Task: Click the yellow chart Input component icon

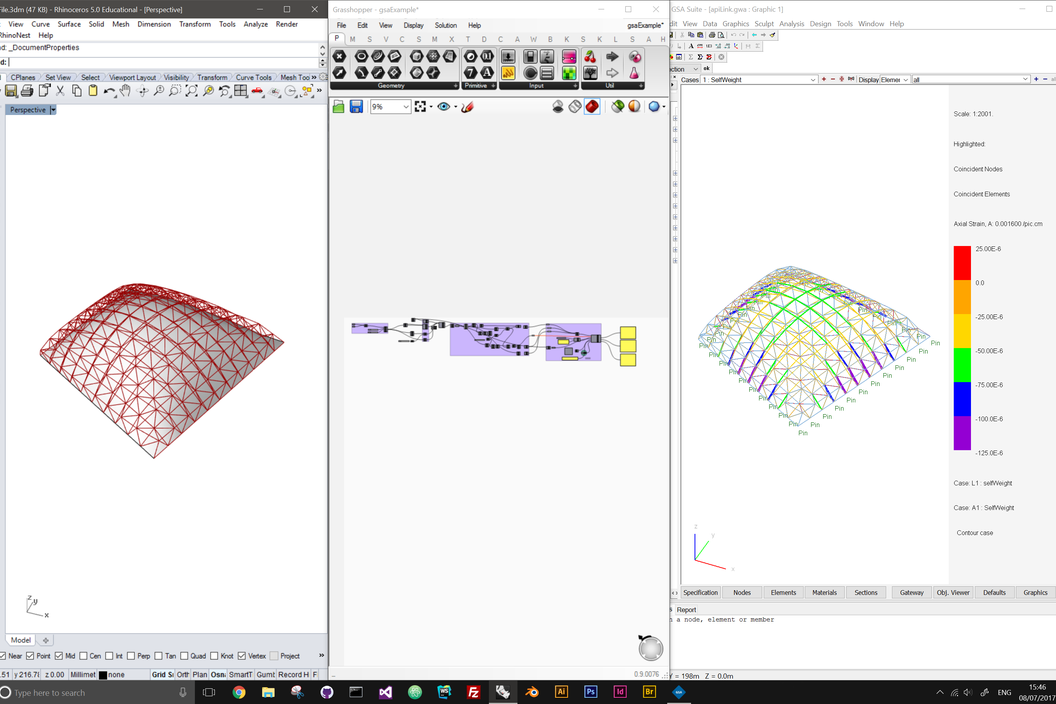Action: (508, 73)
